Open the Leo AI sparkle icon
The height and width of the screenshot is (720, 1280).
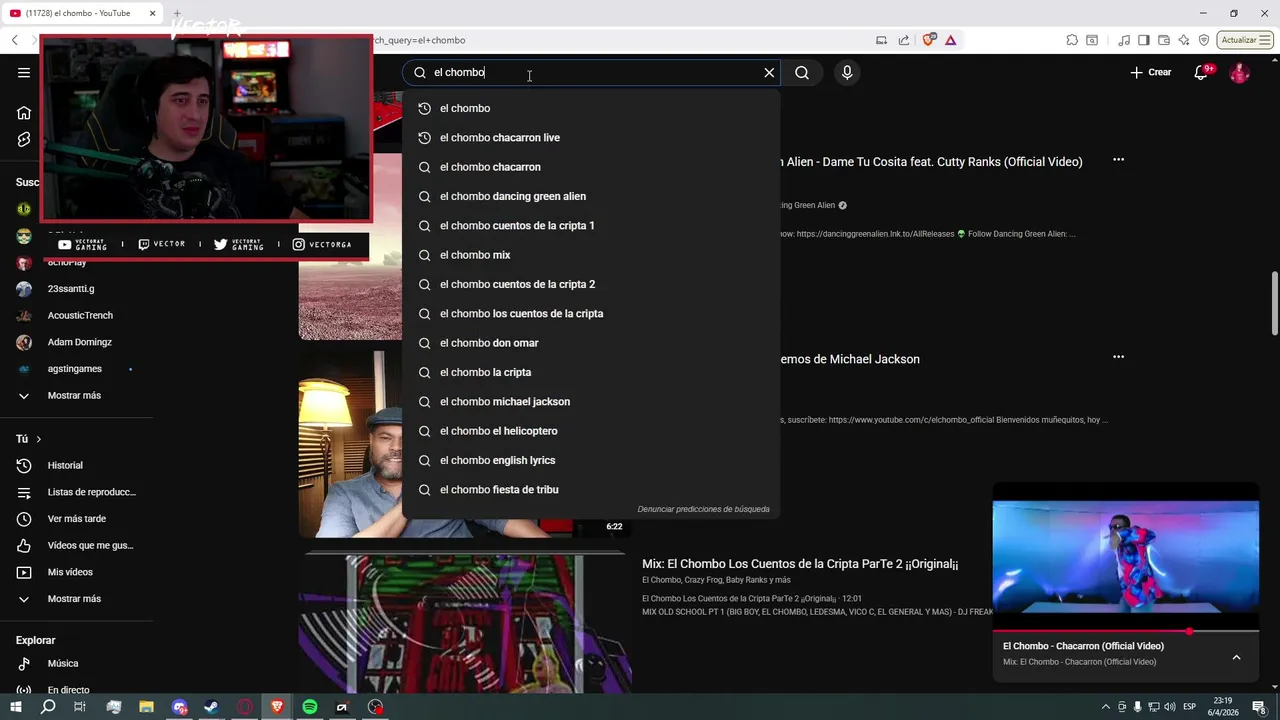(1184, 40)
